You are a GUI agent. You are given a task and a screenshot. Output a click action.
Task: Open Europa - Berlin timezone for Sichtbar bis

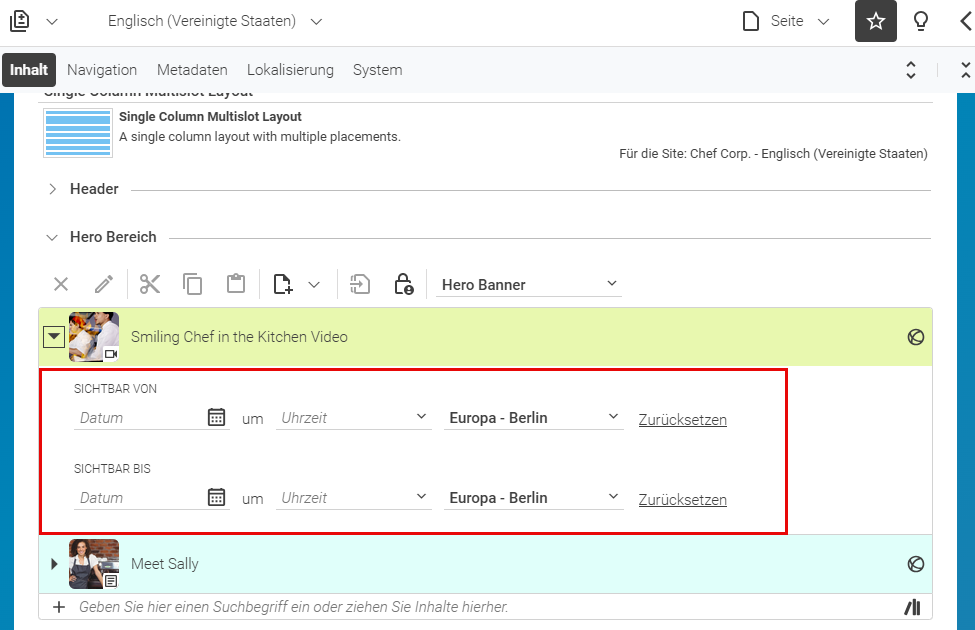(x=534, y=498)
